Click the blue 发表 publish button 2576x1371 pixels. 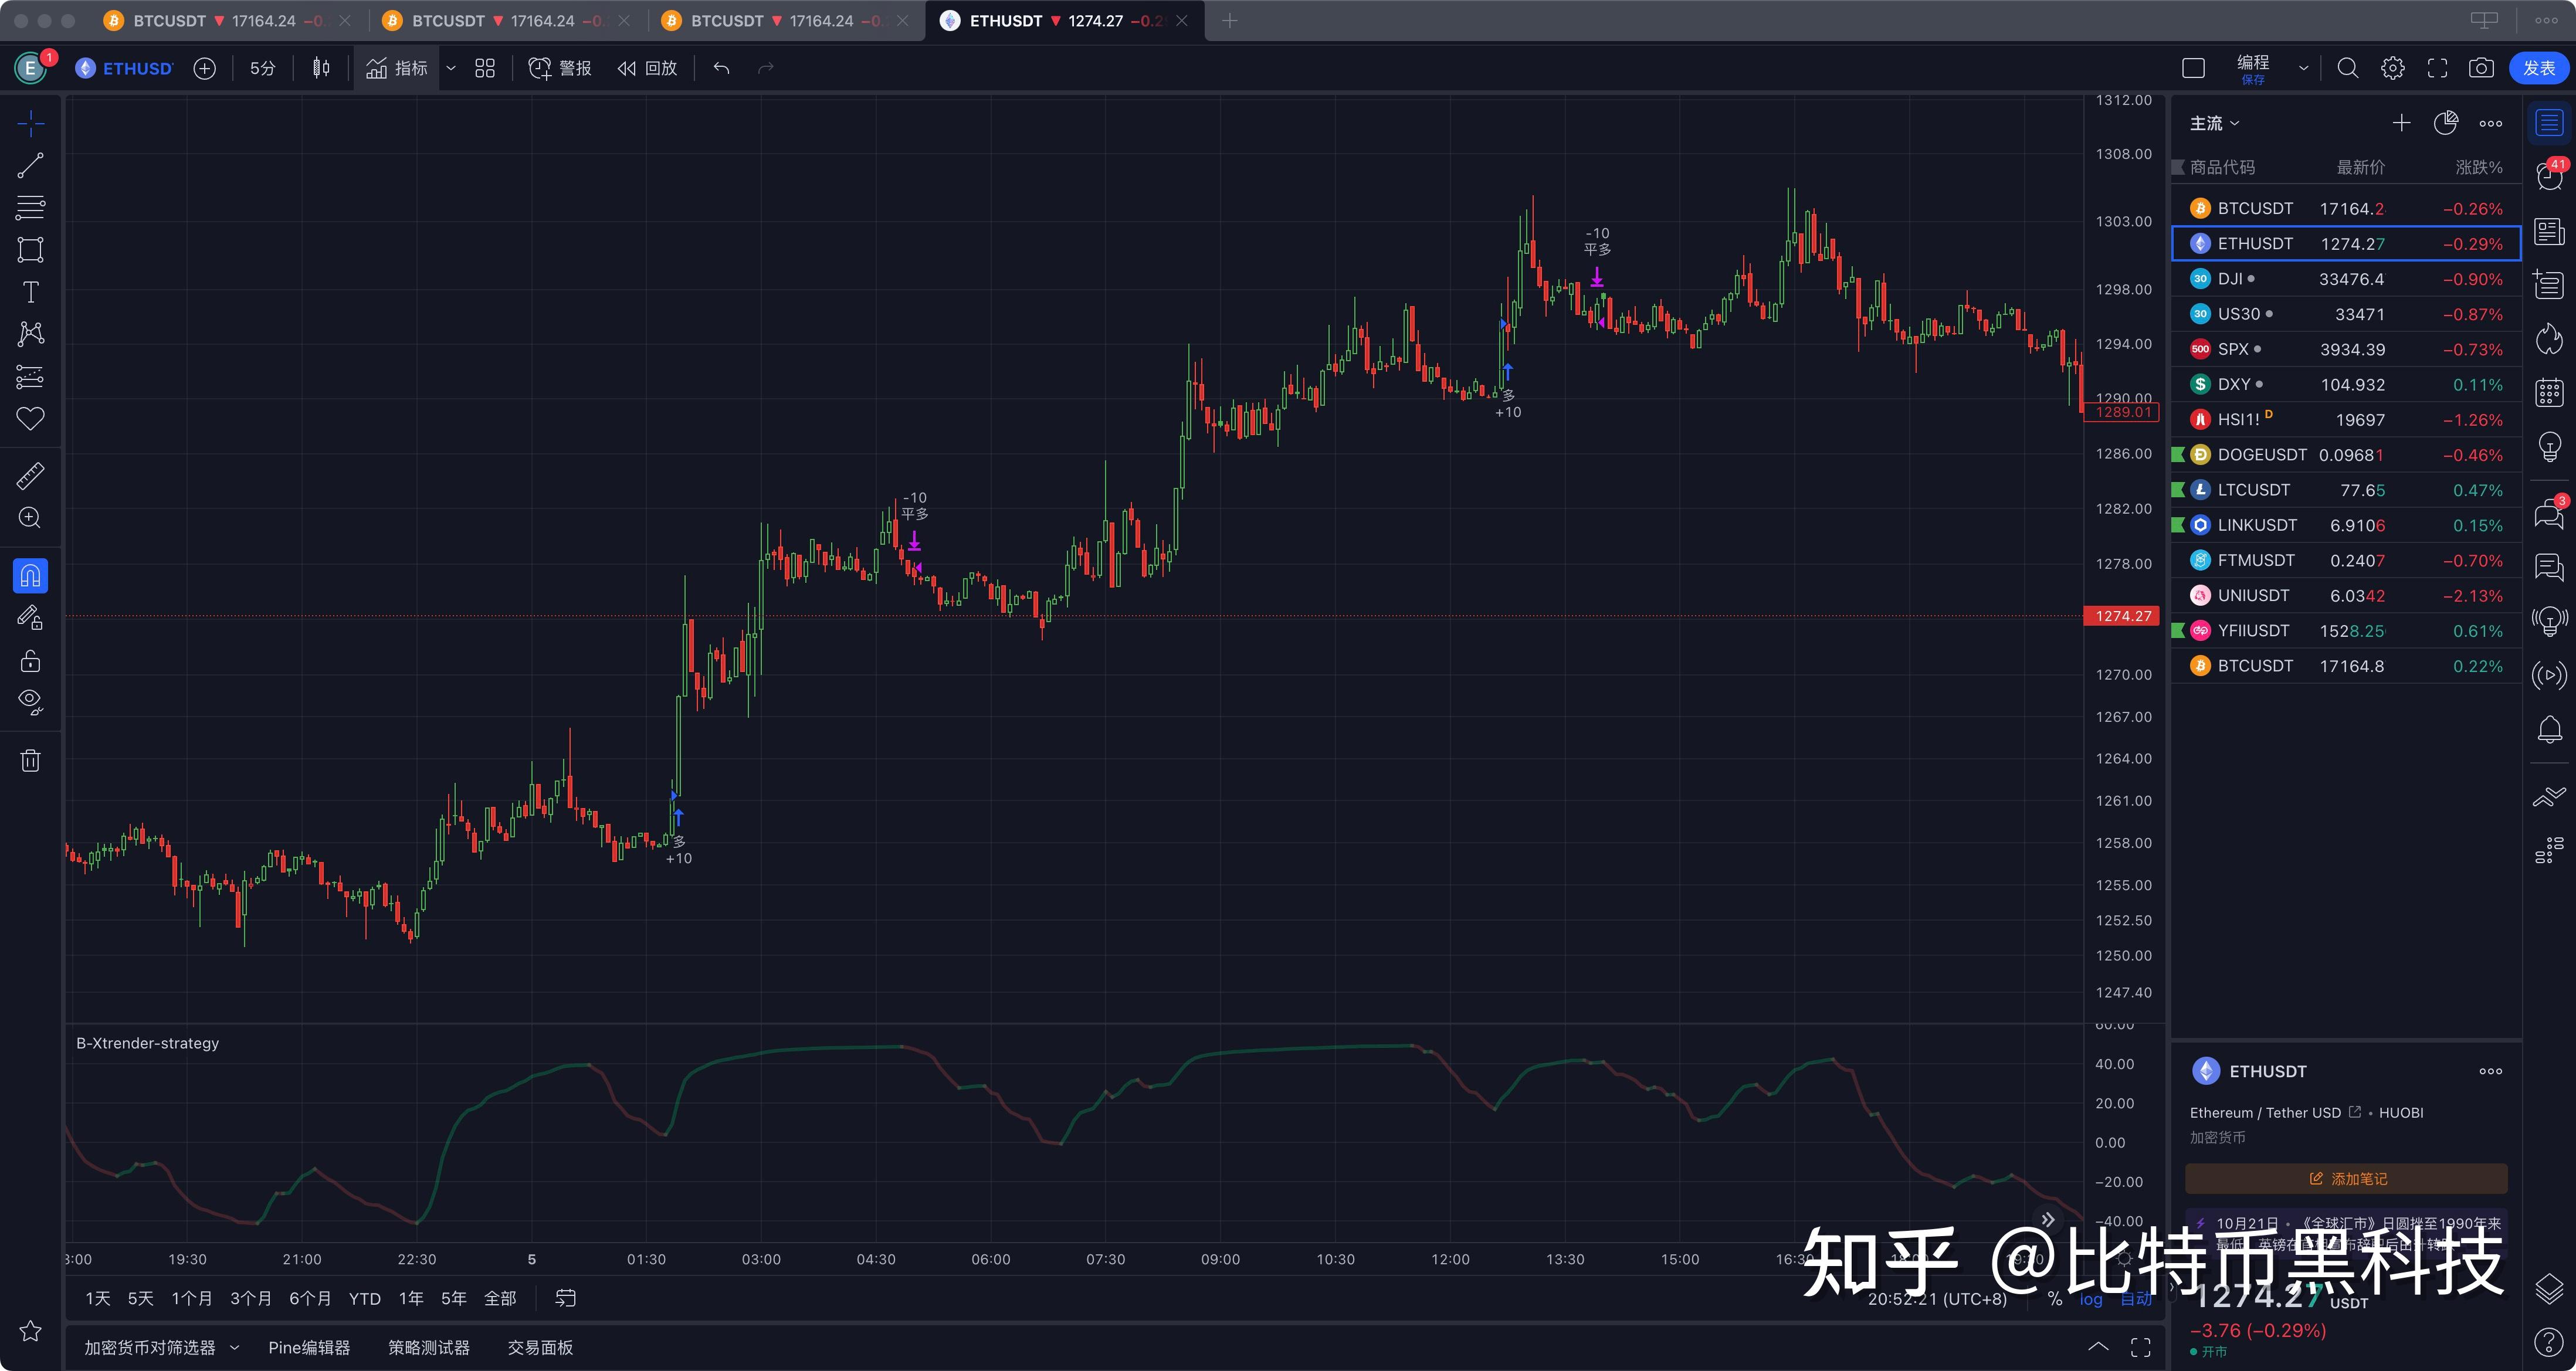pos(2539,68)
